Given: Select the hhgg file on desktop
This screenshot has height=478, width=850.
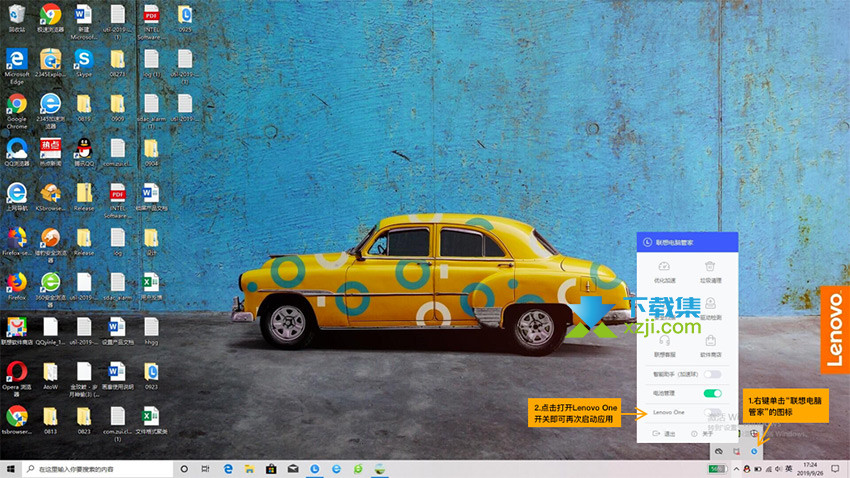Looking at the screenshot, I should point(151,331).
